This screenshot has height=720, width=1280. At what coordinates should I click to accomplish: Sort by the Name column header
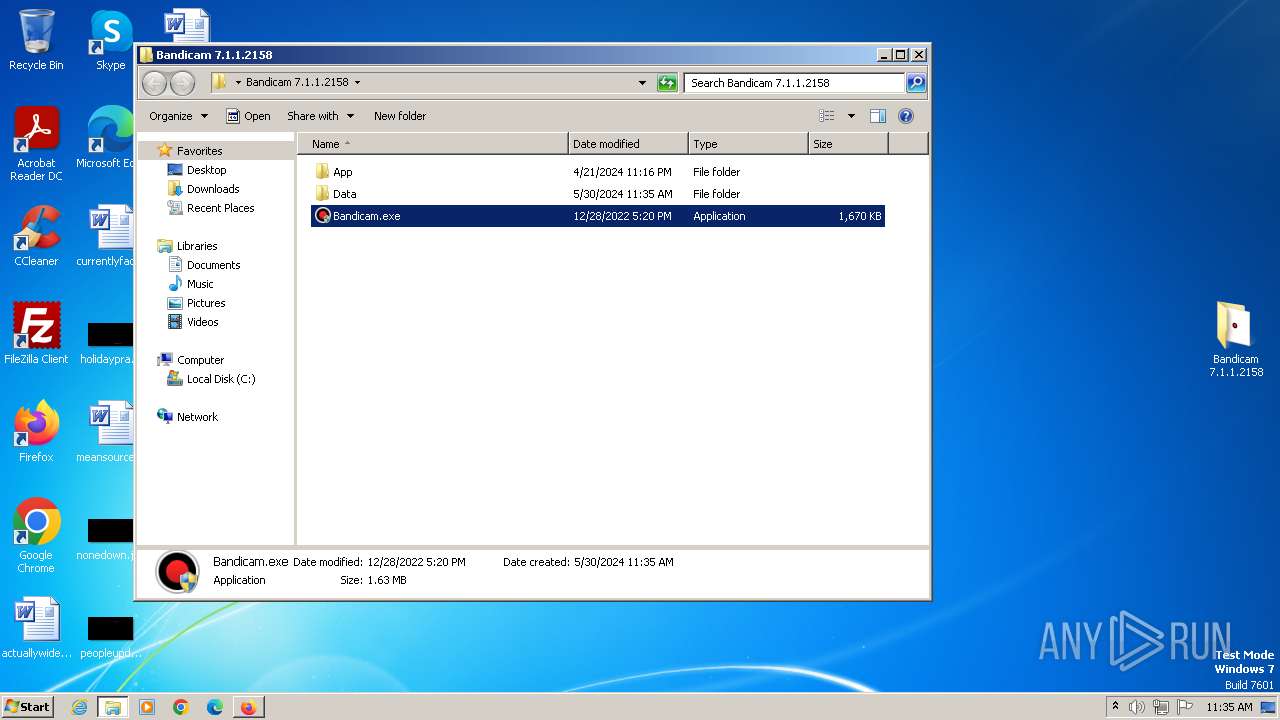click(432, 144)
